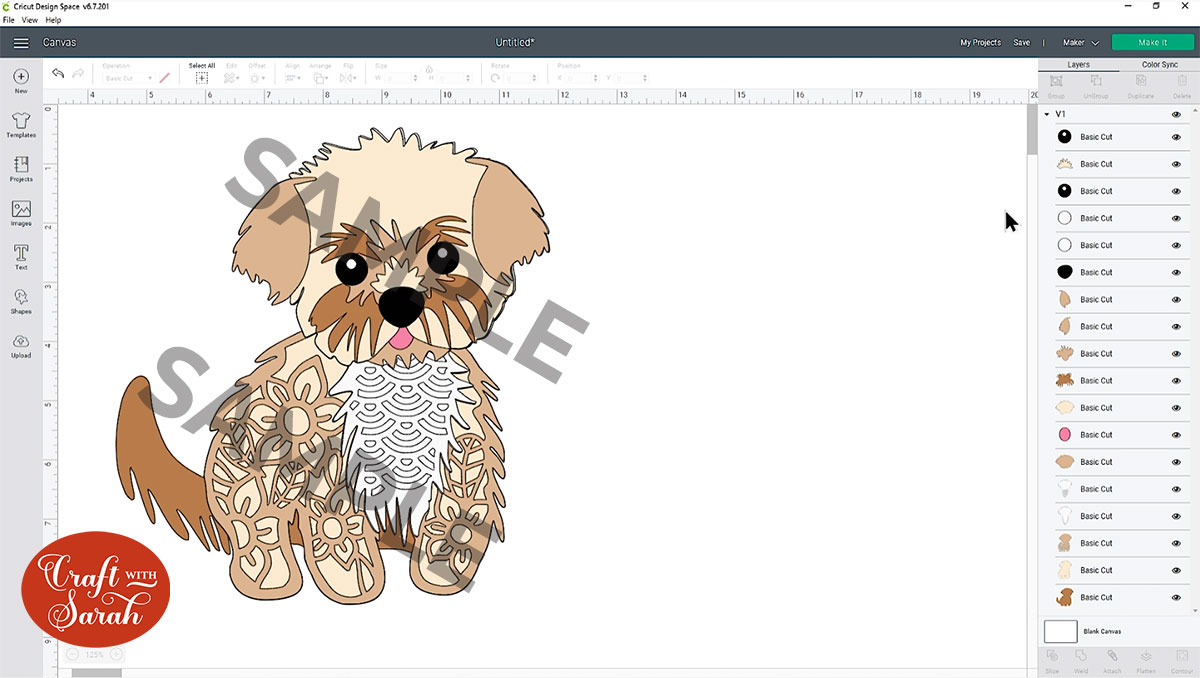Screen dimensions: 1200x678
Task: Switch to the Color Sync tab
Action: [1160, 65]
